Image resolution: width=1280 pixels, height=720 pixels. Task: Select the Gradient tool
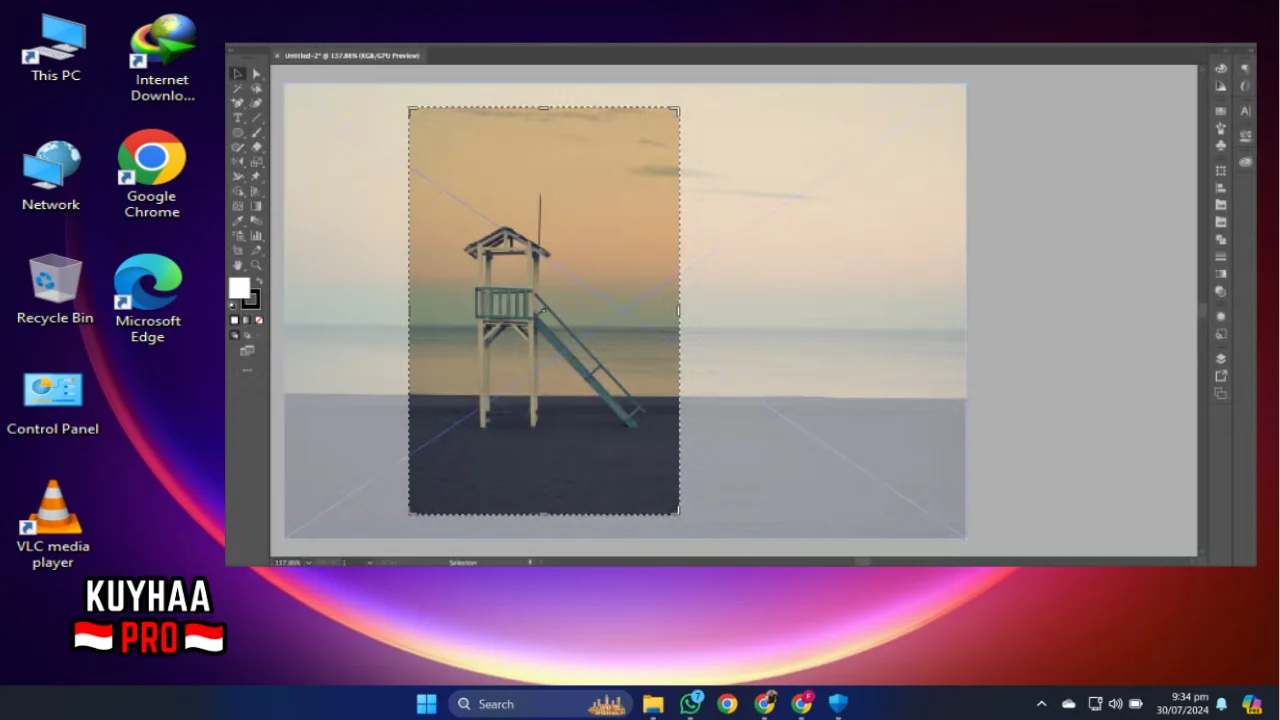tap(256, 206)
